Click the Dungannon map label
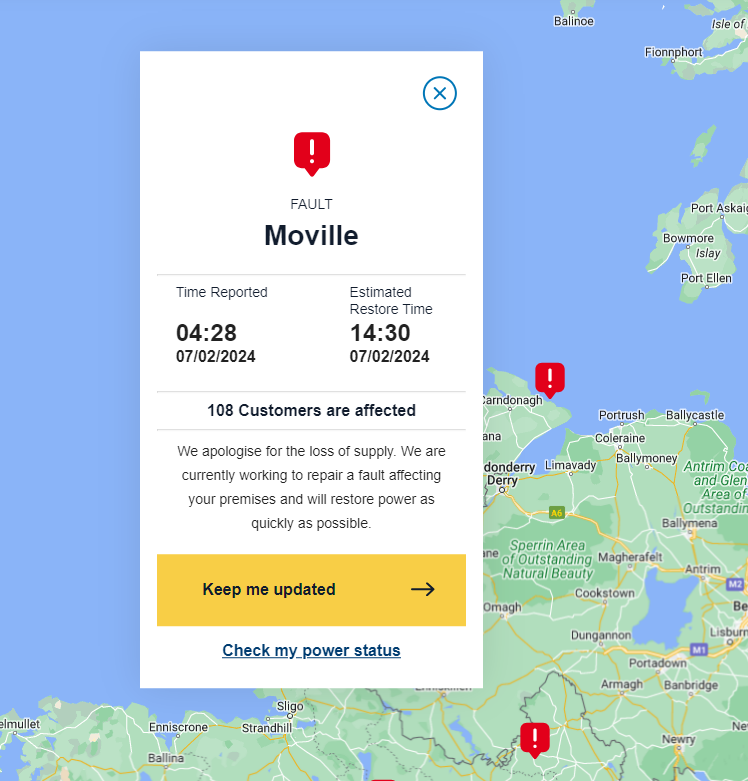Image resolution: width=748 pixels, height=781 pixels. click(x=600, y=634)
